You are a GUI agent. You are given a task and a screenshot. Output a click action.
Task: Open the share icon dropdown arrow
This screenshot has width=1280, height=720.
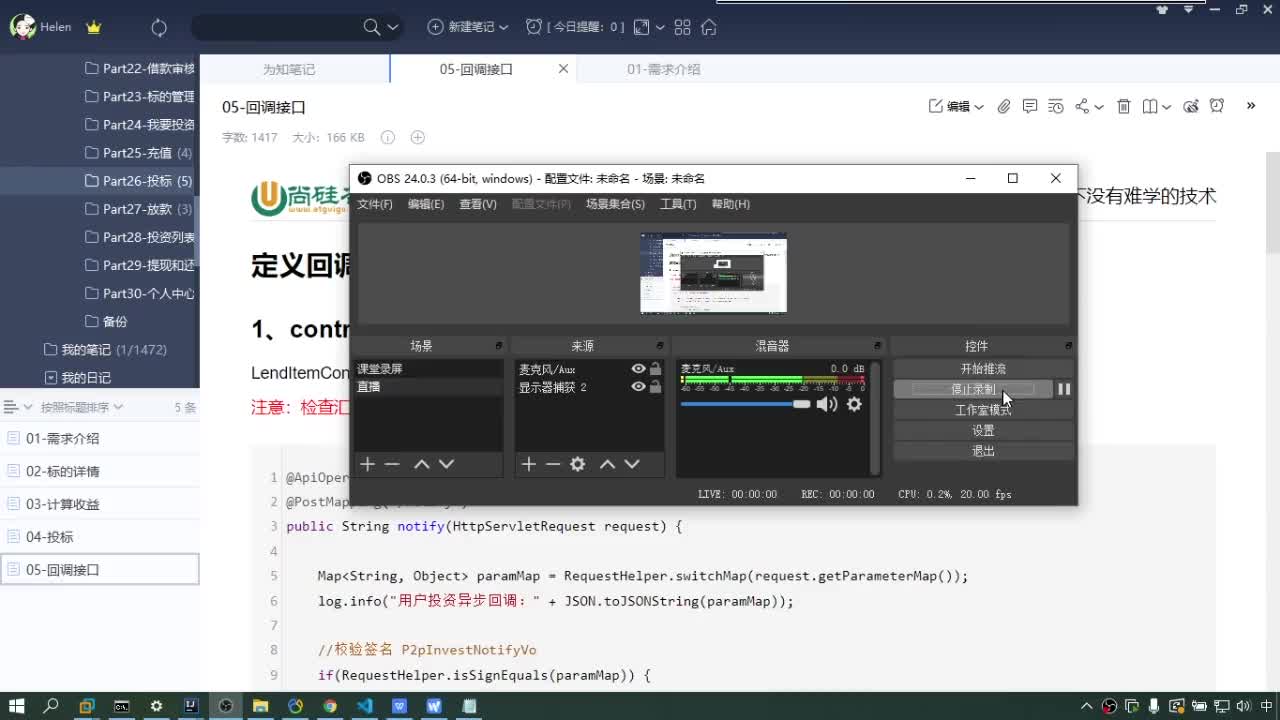(1099, 107)
